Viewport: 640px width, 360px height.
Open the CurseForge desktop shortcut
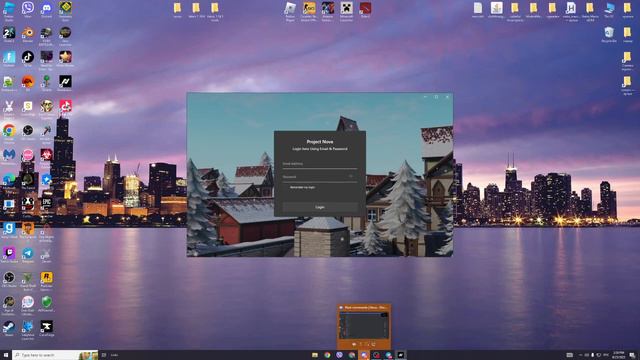(x=47, y=328)
